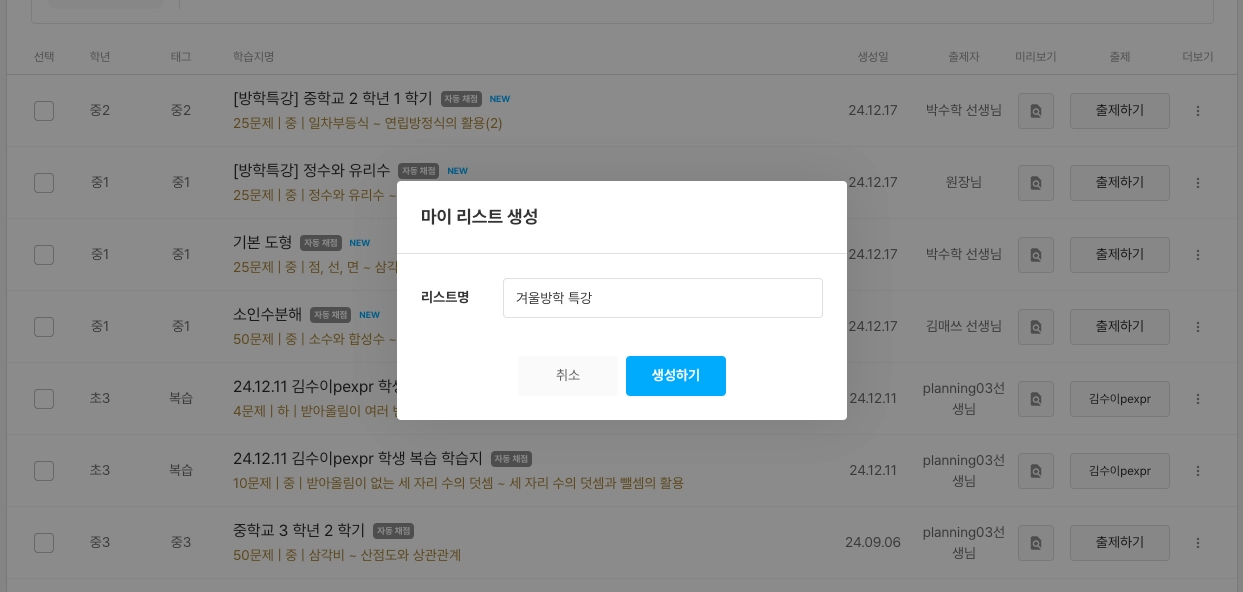
Task: Click preview icon for 중학교 2학년 1학기 worksheet
Action: pyautogui.click(x=1036, y=111)
